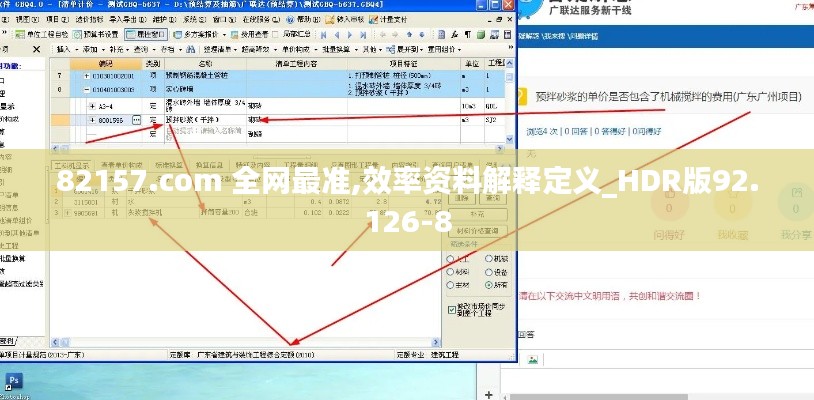
Task: Switch to the 换算信息 tab
Action: click(209, 165)
